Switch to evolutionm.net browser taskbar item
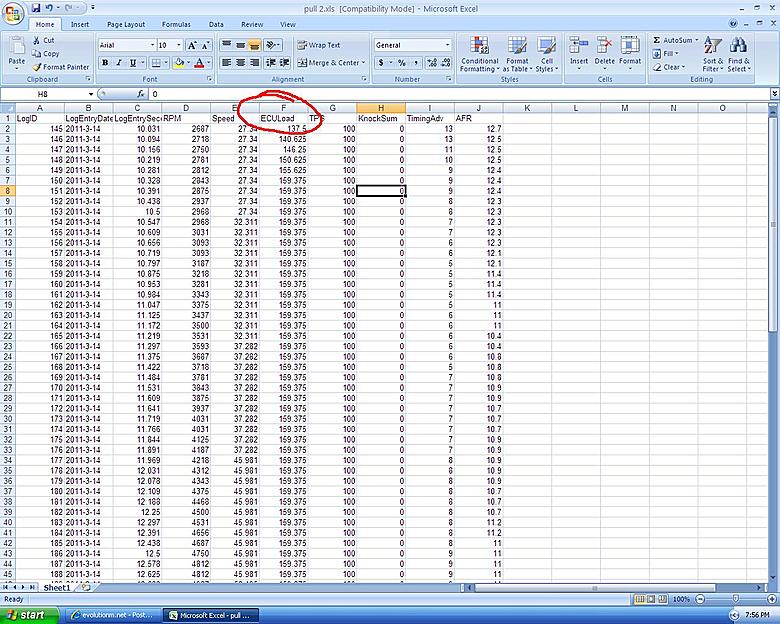Viewport: 780px width, 624px height. 112,615
